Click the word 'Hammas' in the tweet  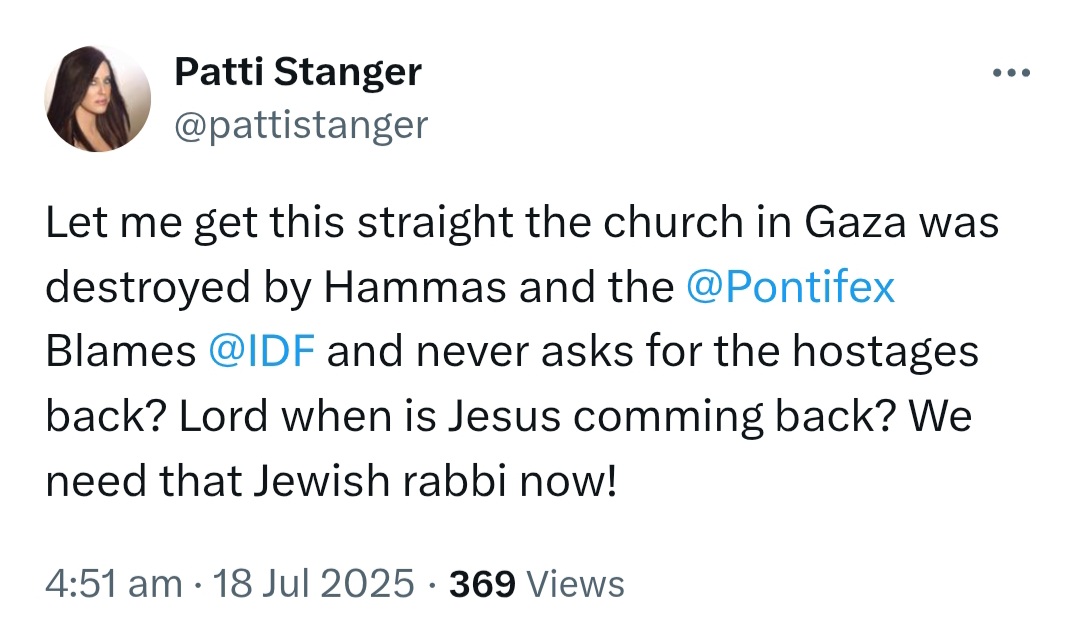(x=415, y=286)
